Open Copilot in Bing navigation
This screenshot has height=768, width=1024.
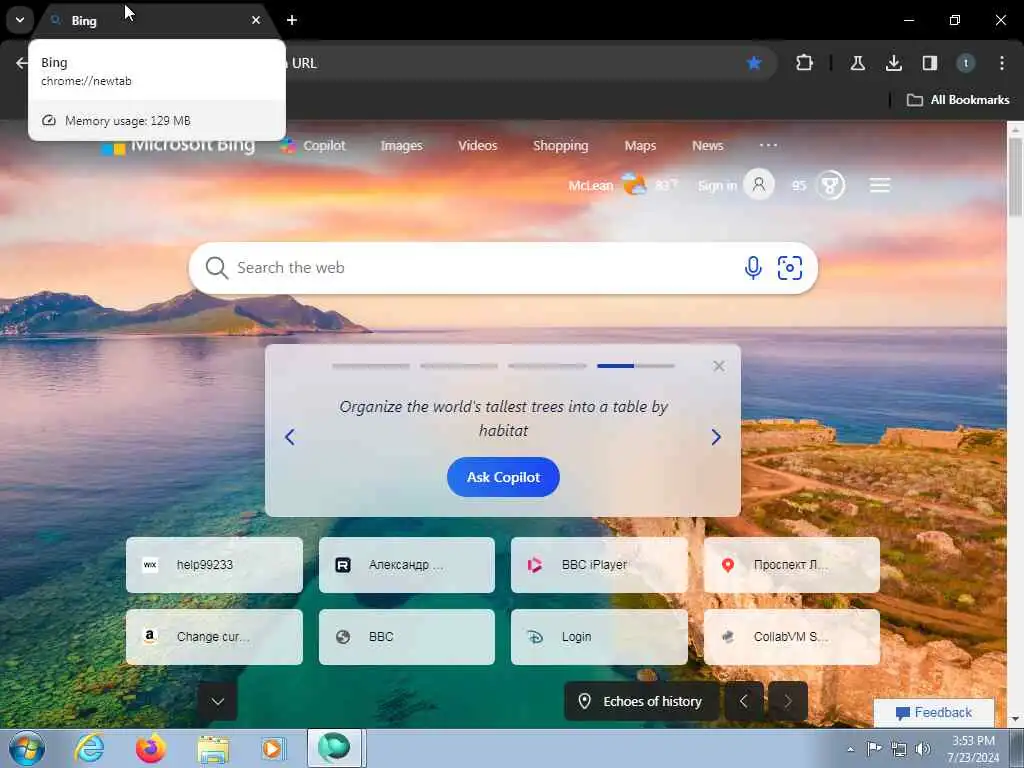pos(313,146)
